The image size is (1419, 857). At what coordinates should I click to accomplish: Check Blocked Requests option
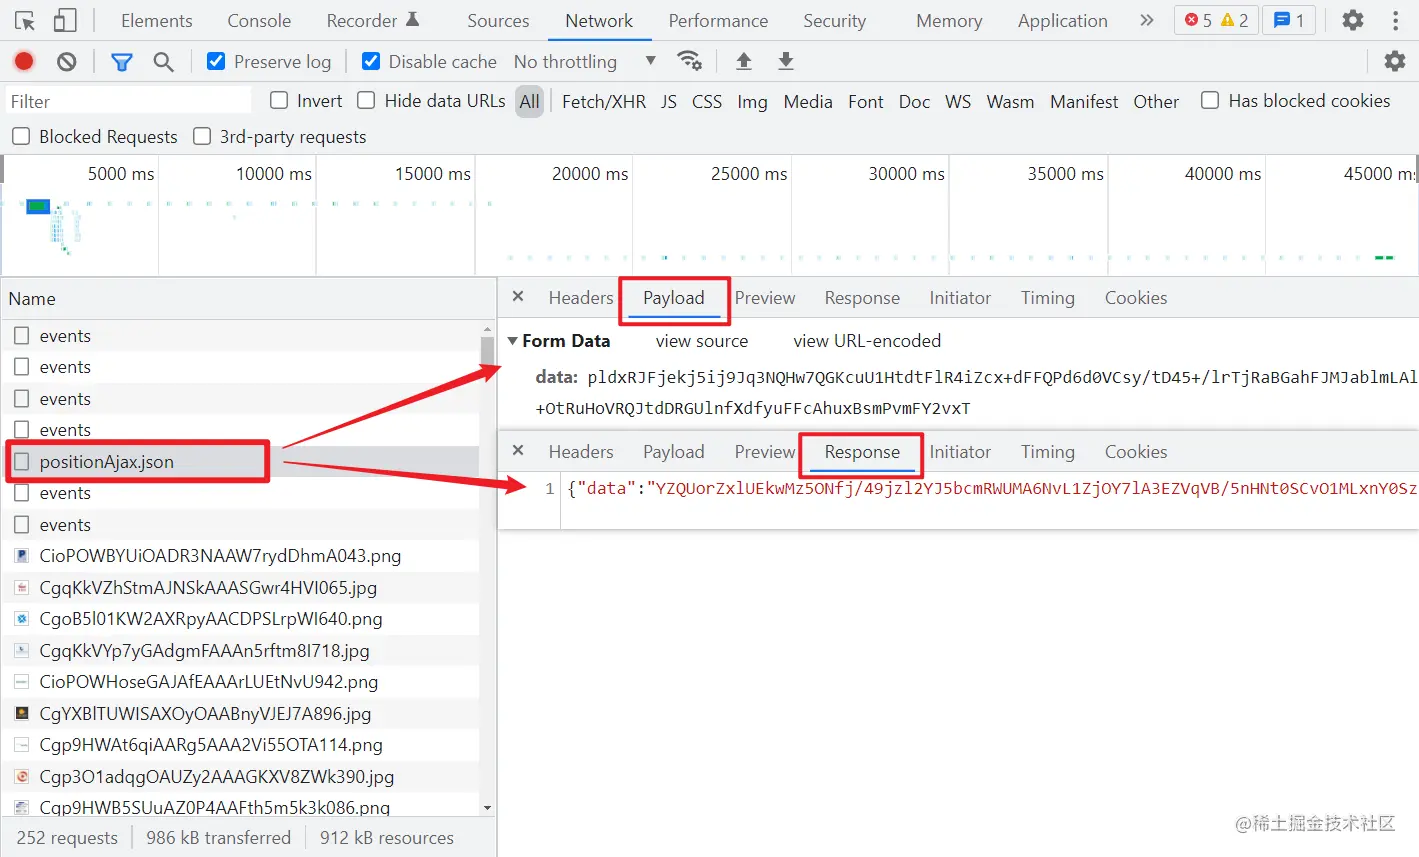[20, 136]
